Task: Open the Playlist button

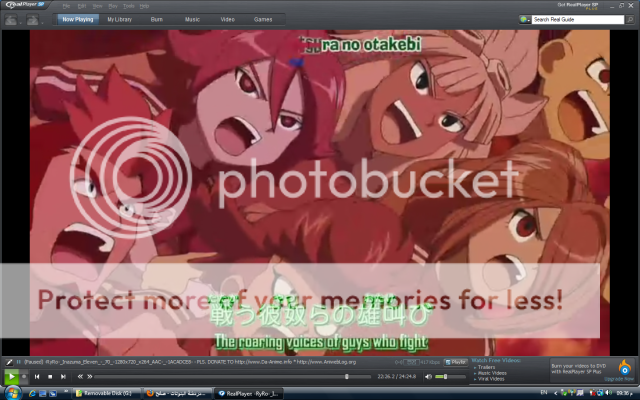Action: (x=456, y=362)
